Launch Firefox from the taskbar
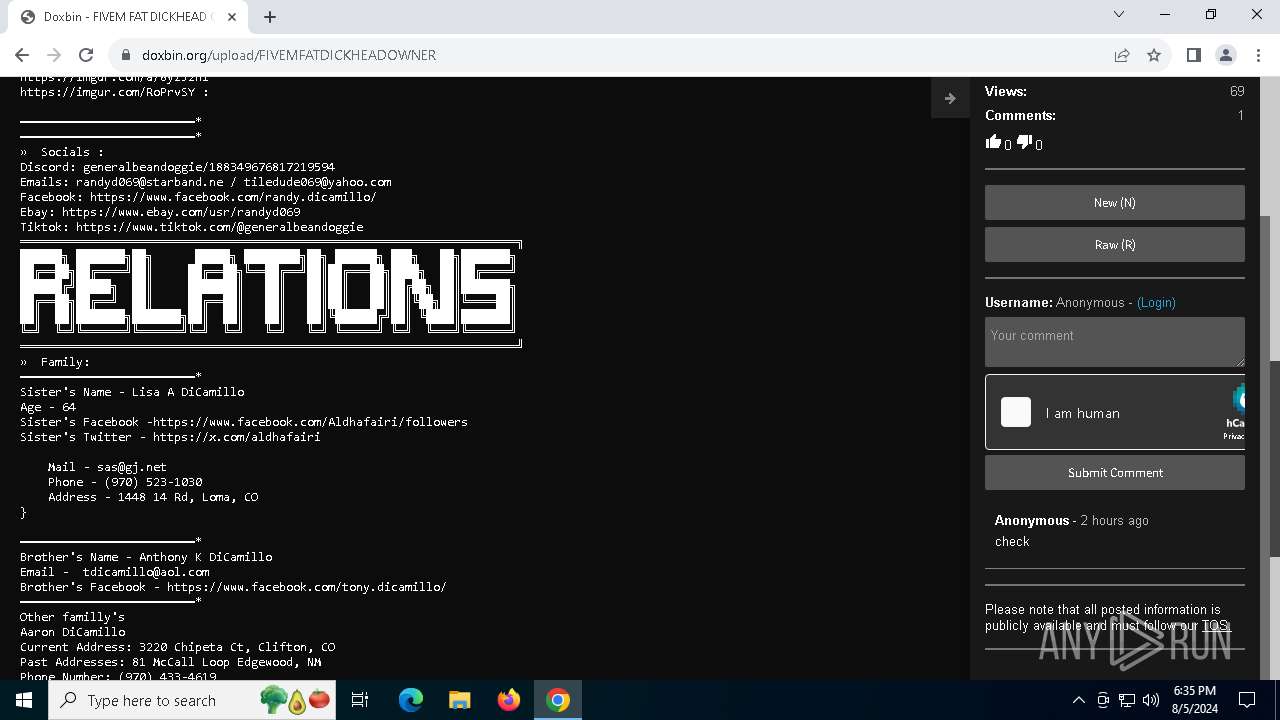This screenshot has width=1280, height=720. (509, 700)
